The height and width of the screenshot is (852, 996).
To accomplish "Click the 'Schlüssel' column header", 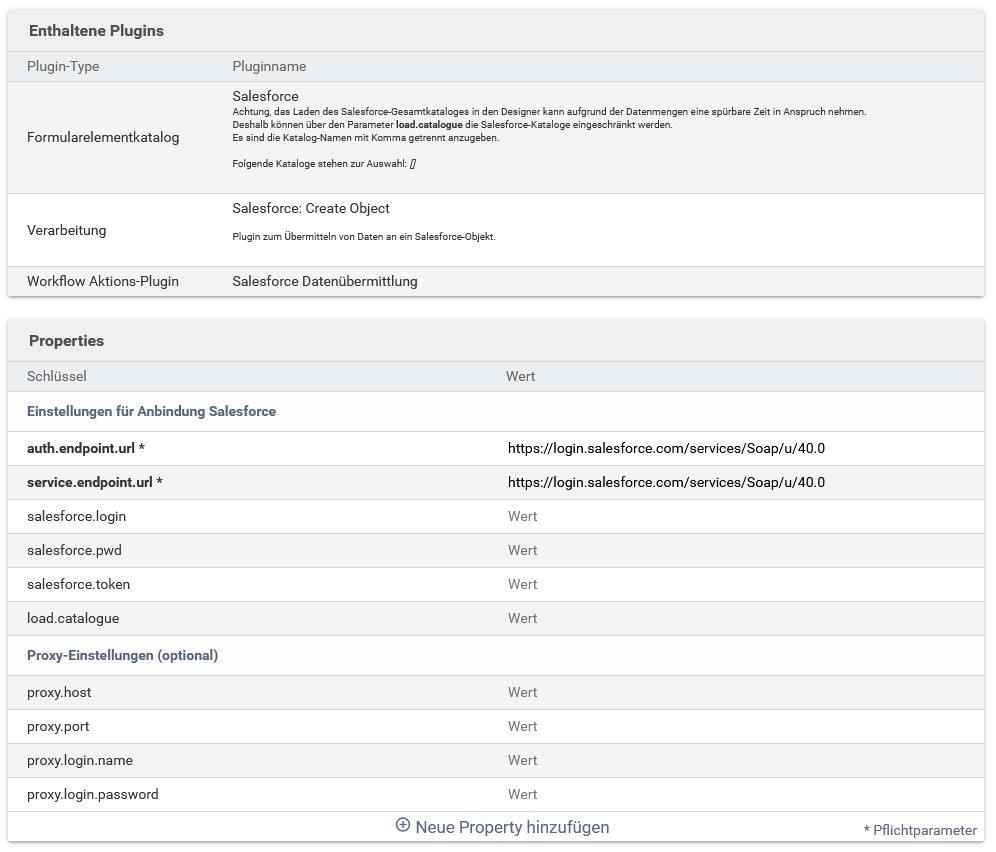I will click(x=57, y=377).
